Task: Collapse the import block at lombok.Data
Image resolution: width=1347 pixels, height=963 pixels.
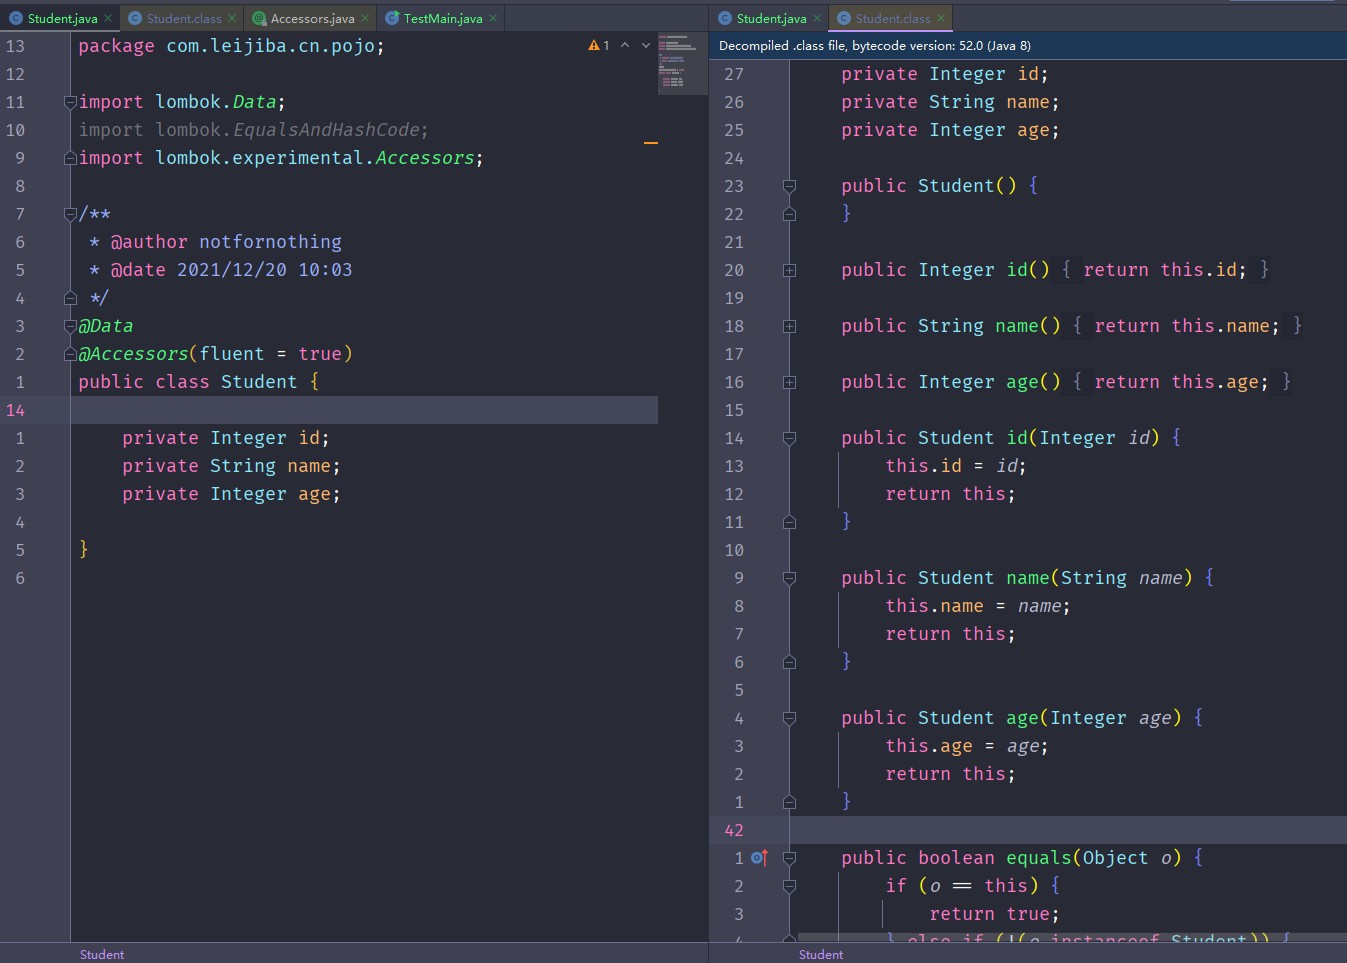Action: (70, 102)
